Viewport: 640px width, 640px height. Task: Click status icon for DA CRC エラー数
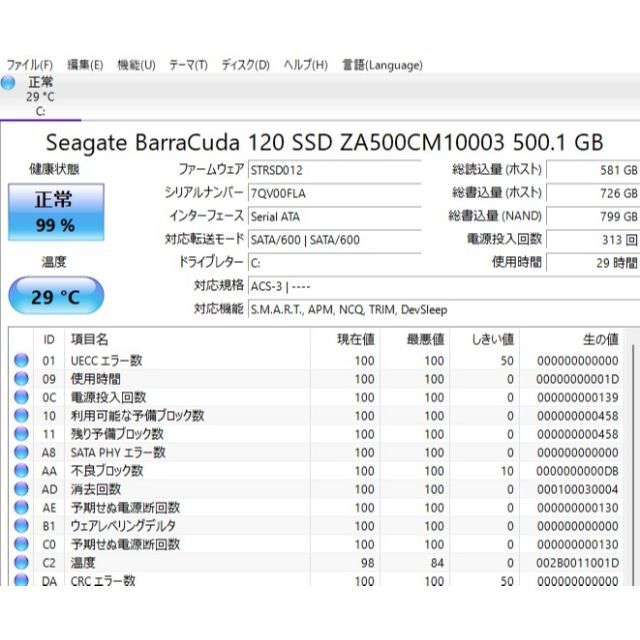coord(21,580)
